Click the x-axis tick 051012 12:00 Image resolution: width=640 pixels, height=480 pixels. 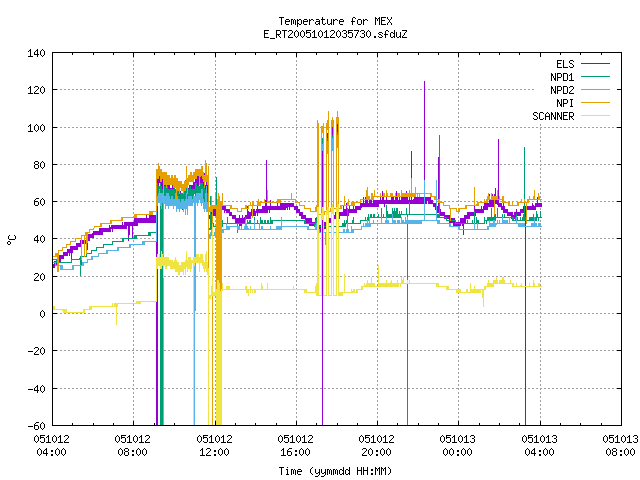(214, 446)
